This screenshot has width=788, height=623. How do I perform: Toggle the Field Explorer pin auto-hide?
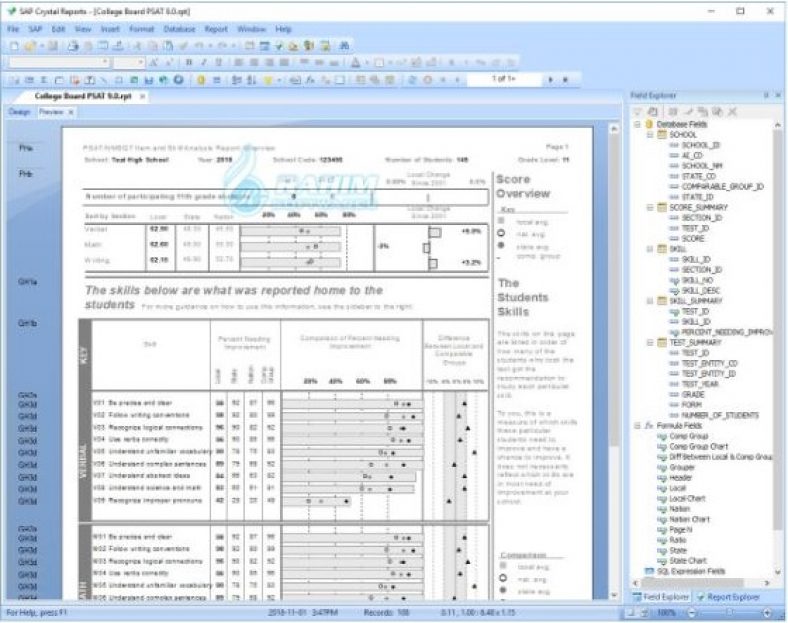[x=766, y=95]
